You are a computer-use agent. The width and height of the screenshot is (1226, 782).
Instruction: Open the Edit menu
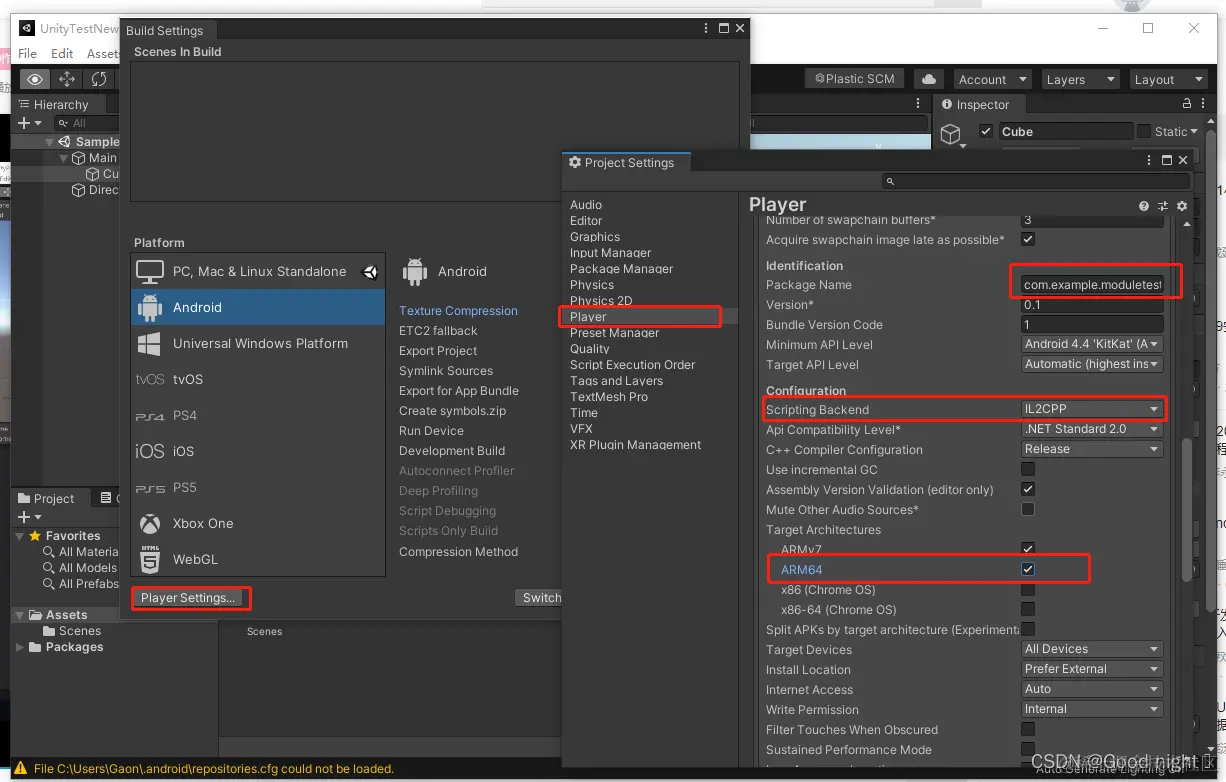coord(62,53)
